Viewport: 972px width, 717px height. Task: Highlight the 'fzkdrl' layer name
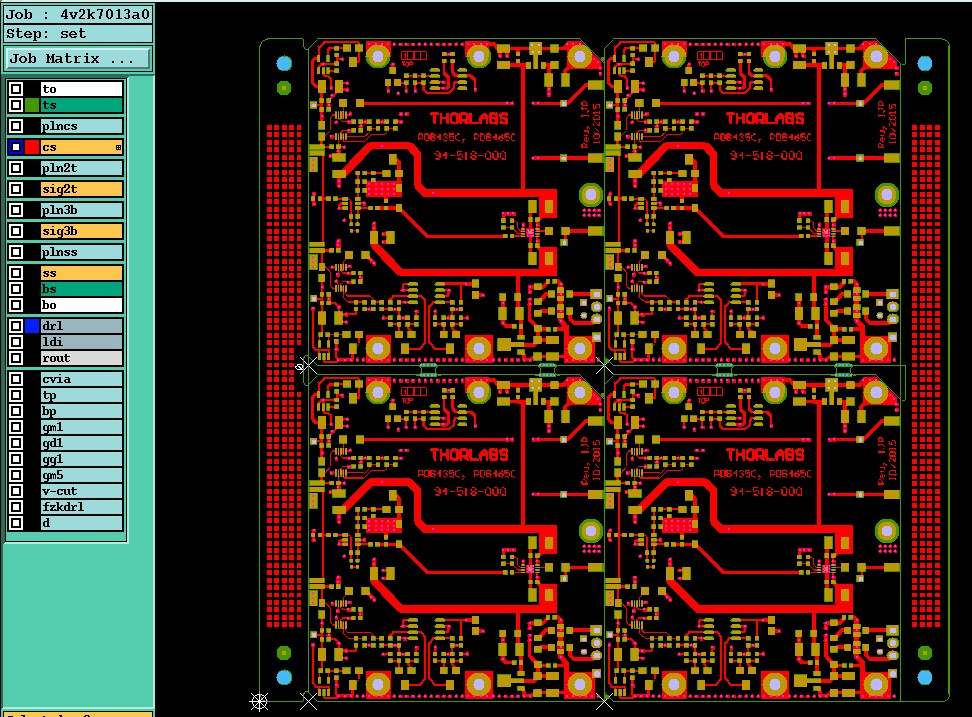click(x=81, y=507)
